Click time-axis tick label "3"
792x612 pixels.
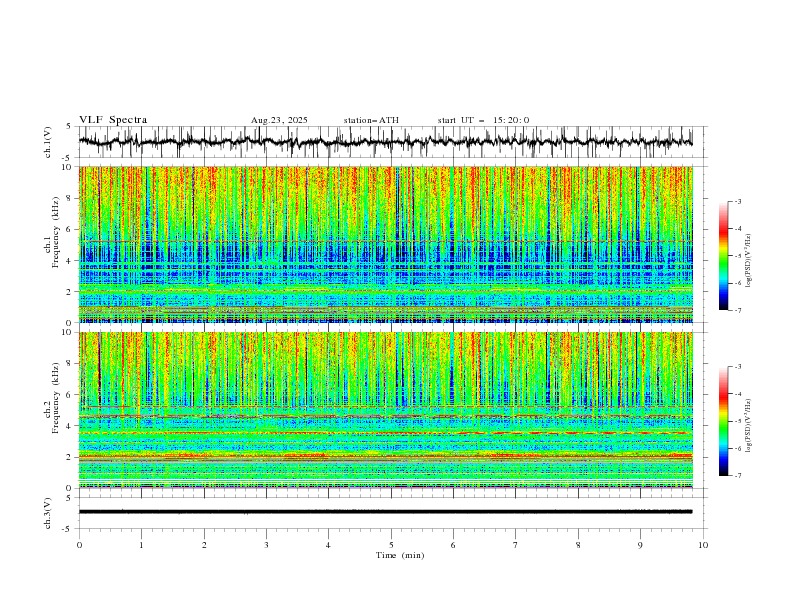[266, 545]
